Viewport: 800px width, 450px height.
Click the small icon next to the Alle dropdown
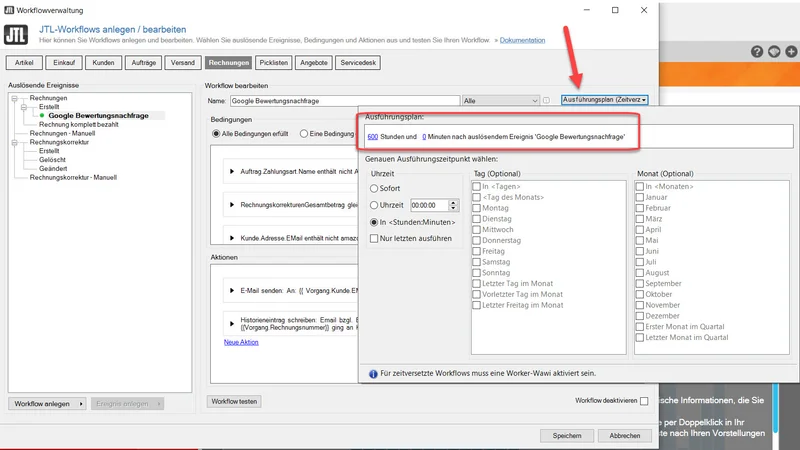[546, 101]
